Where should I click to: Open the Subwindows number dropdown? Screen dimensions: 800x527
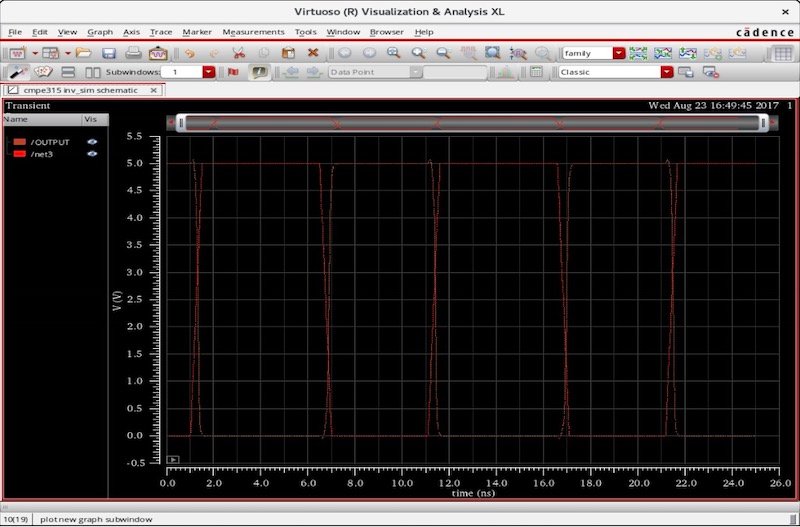tap(209, 72)
